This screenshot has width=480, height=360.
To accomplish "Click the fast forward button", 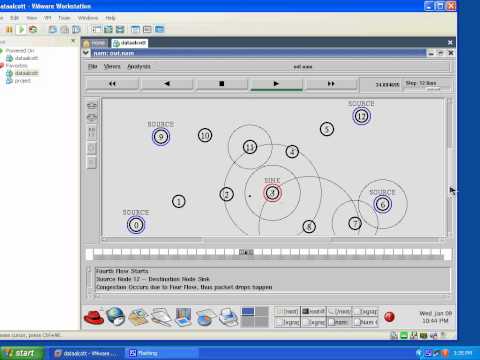I will pyautogui.click(x=331, y=84).
